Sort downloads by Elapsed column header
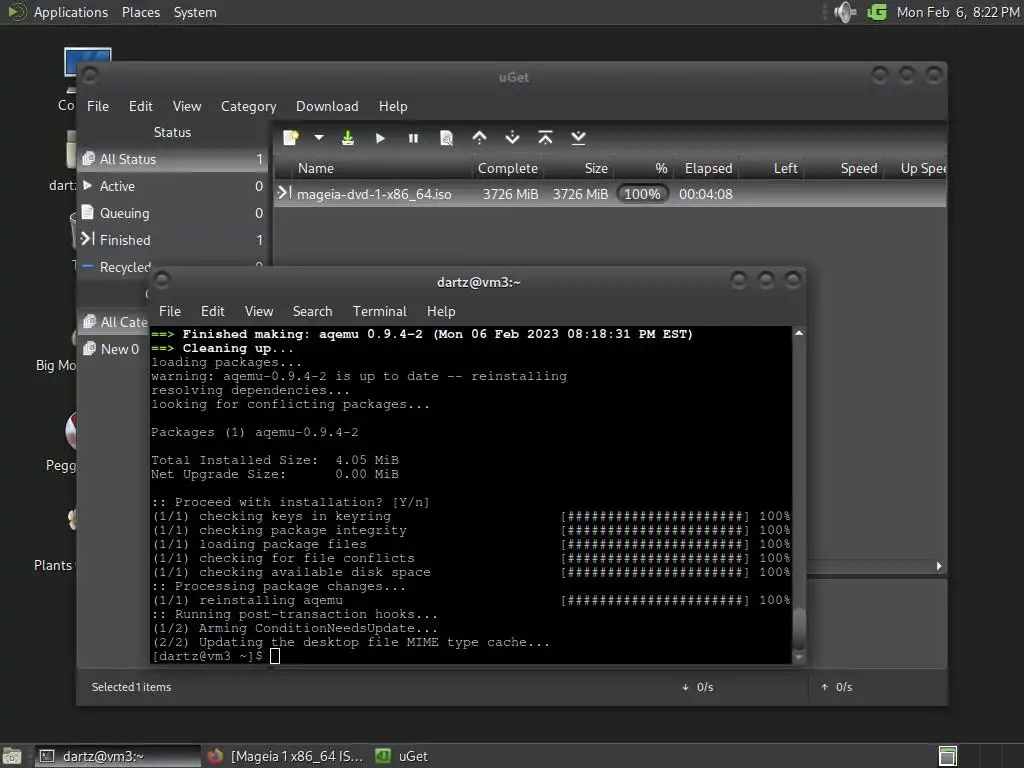 [x=708, y=168]
